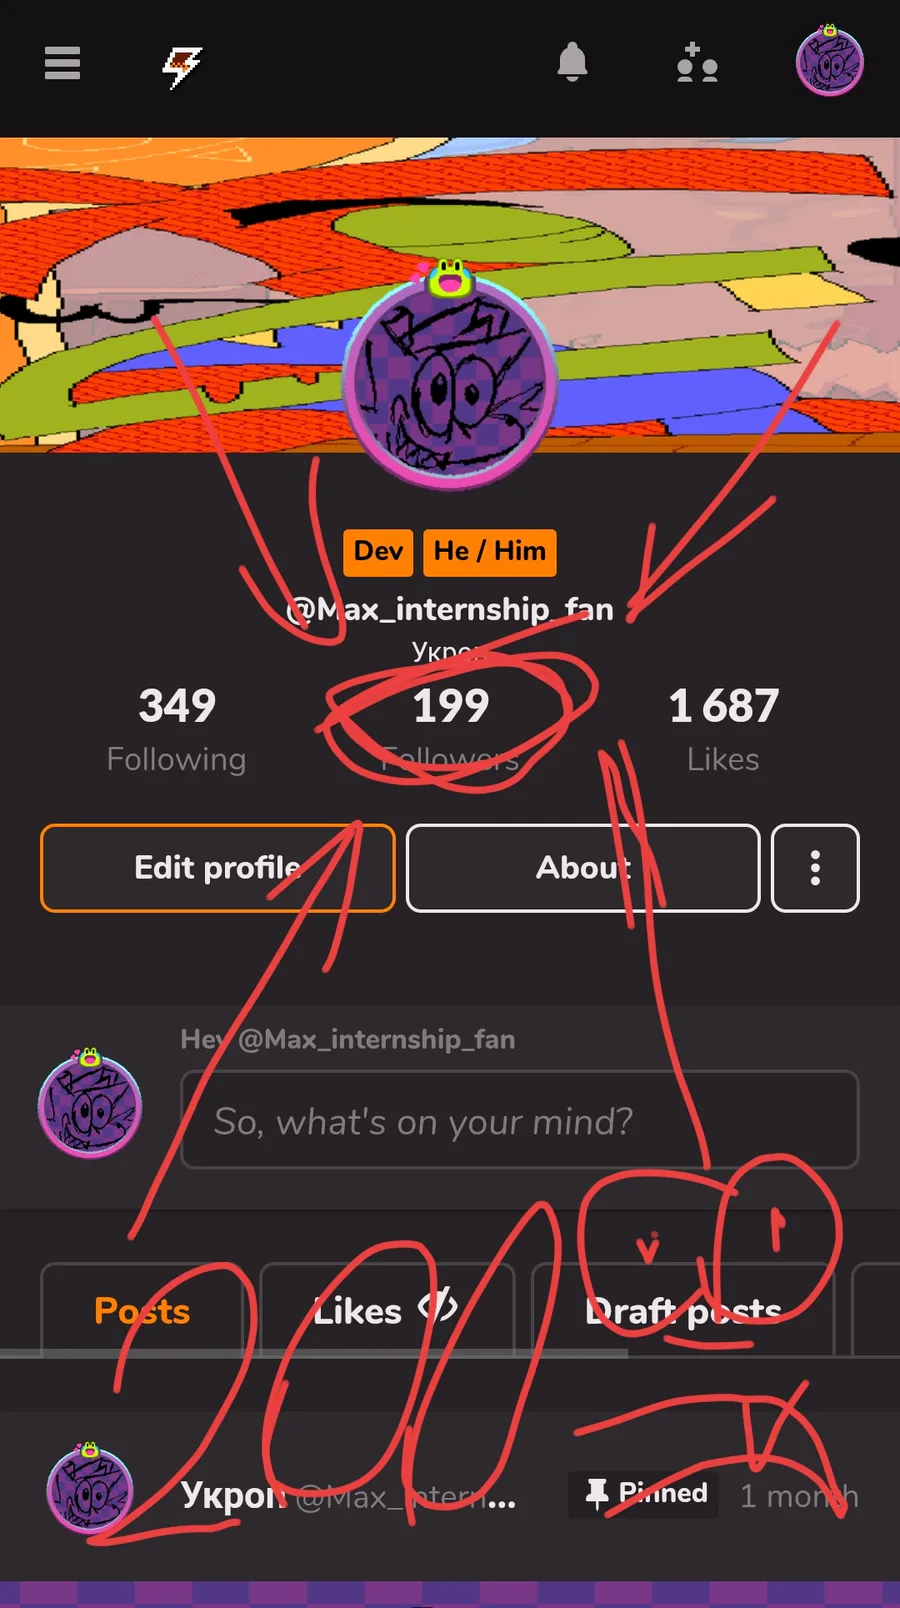Tap the pin icon on Pinned label
Screen dimensions: 900x1608
pyautogui.click(x=597, y=1494)
